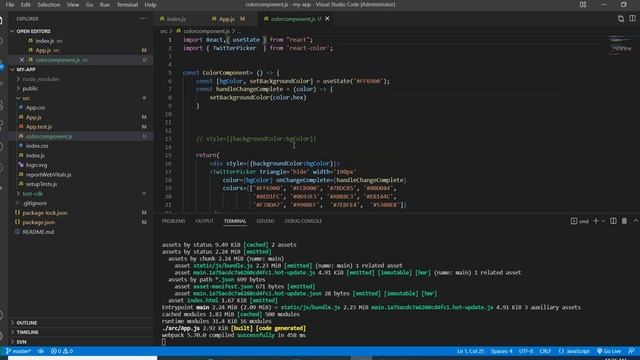
Task: Open errors and warnings count in status bar
Action: [x=62, y=351]
